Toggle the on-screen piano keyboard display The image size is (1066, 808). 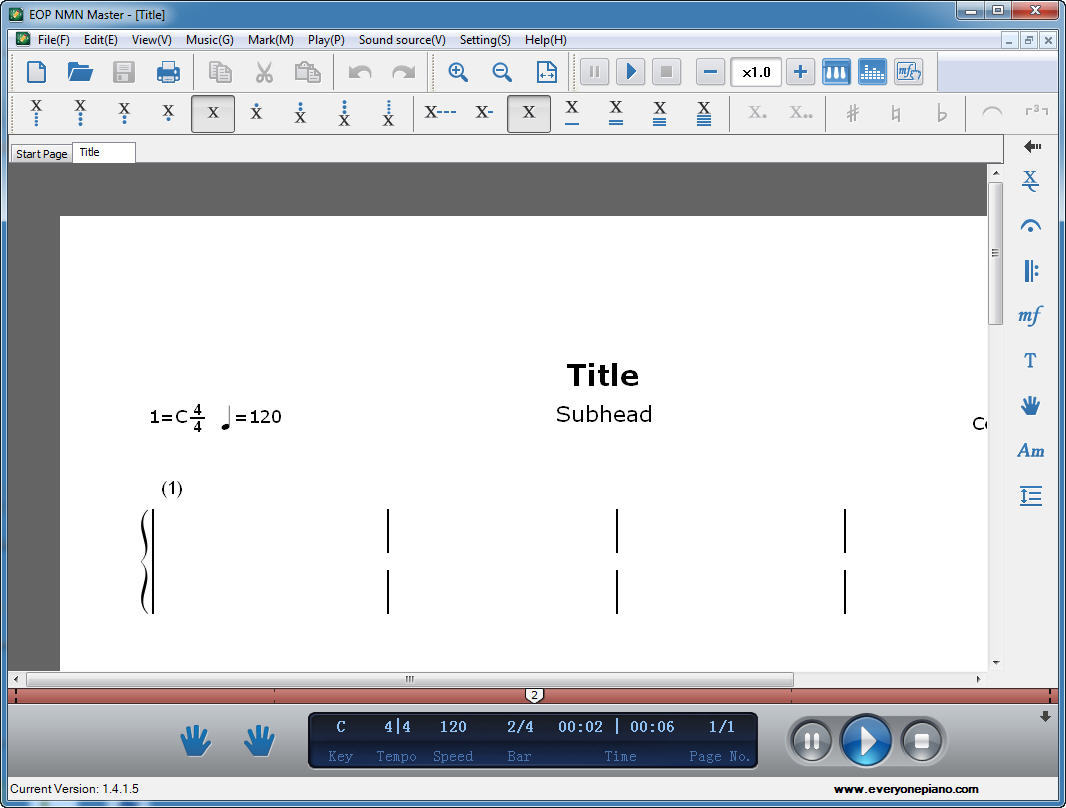[x=836, y=71]
